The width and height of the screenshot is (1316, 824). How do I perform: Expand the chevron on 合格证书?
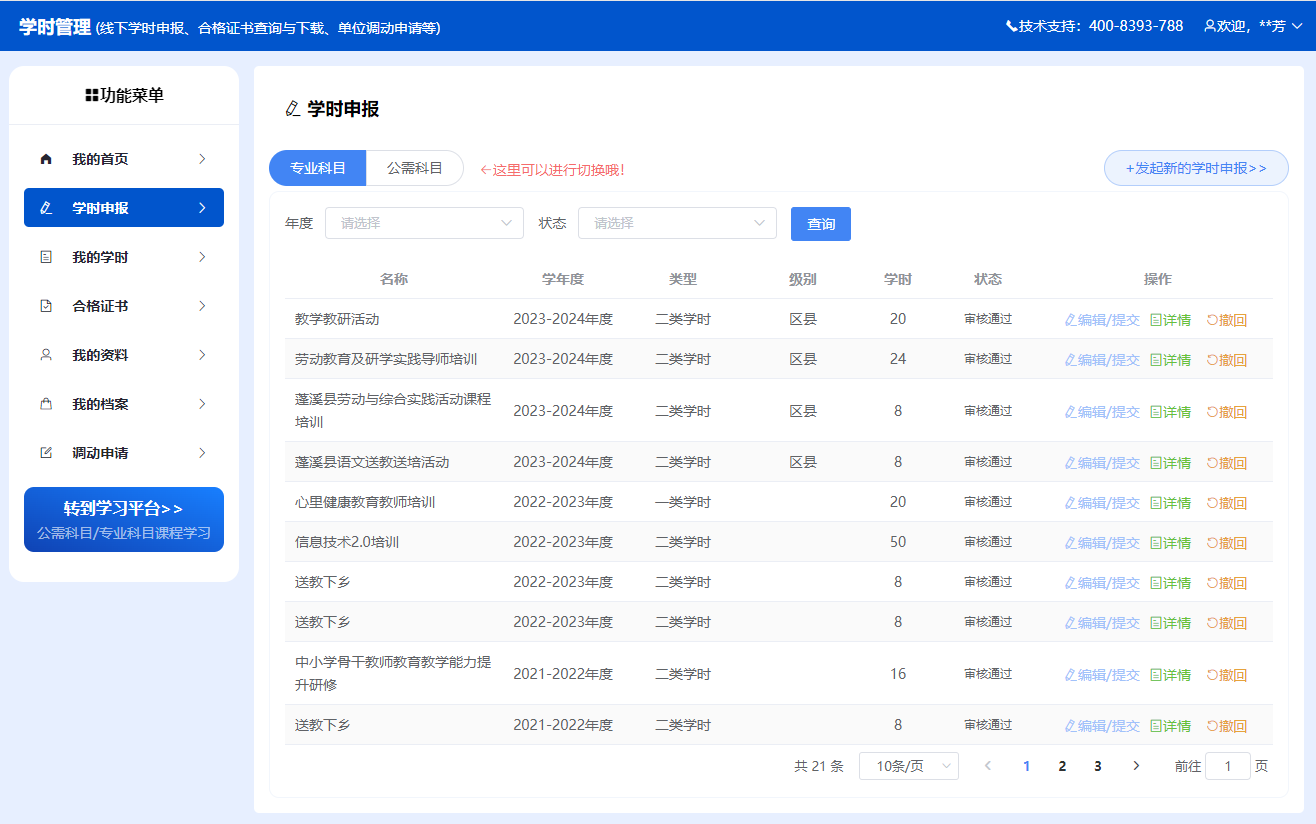point(202,306)
